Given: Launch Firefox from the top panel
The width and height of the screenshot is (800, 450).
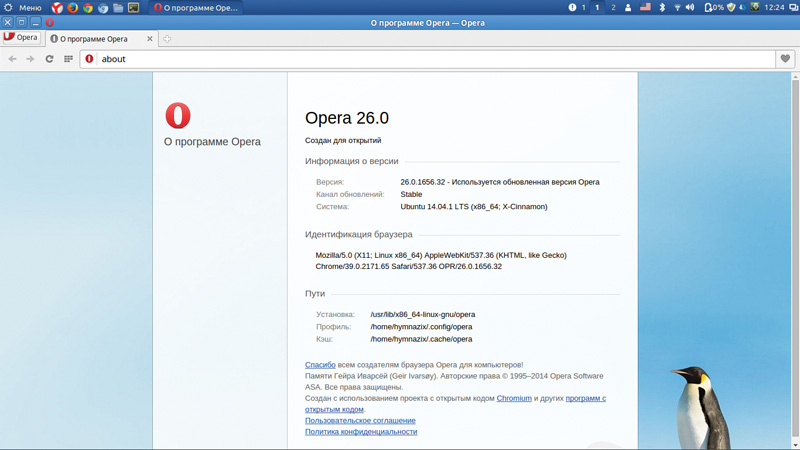Looking at the screenshot, I should tap(72, 7).
